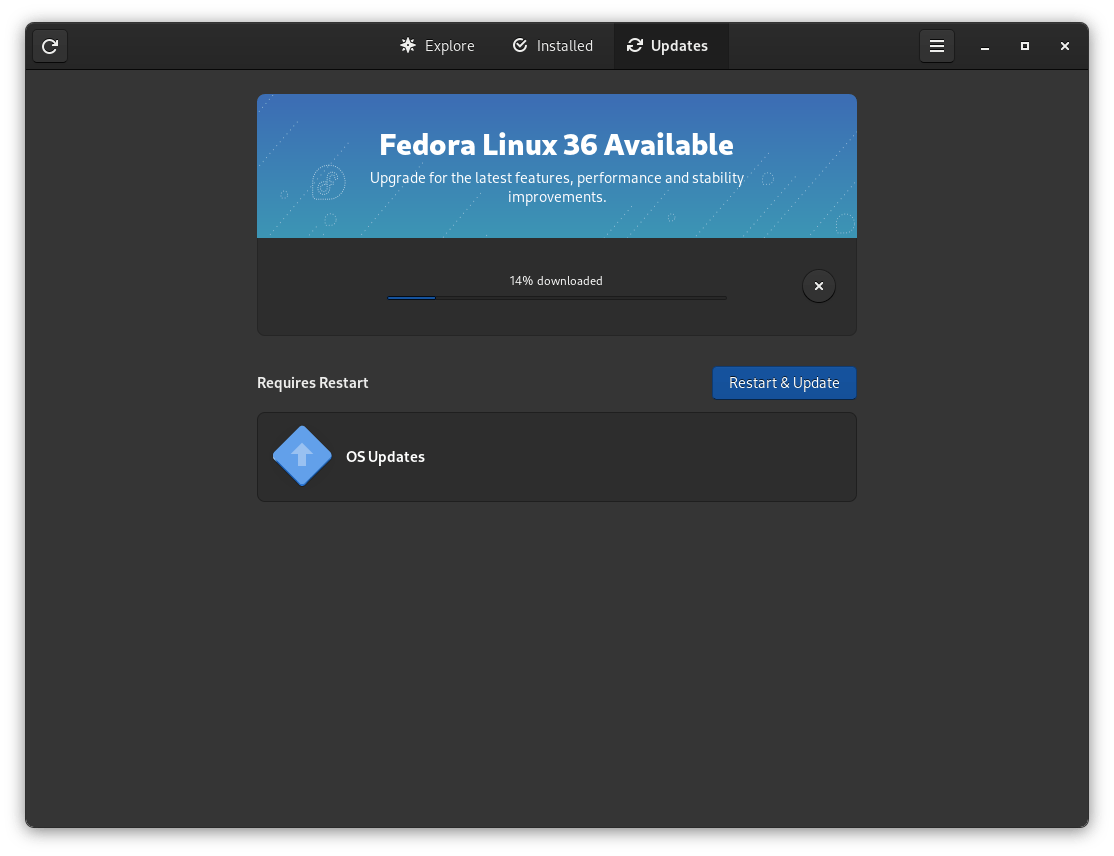
Task: Switch to the Installed tab
Action: [552, 45]
